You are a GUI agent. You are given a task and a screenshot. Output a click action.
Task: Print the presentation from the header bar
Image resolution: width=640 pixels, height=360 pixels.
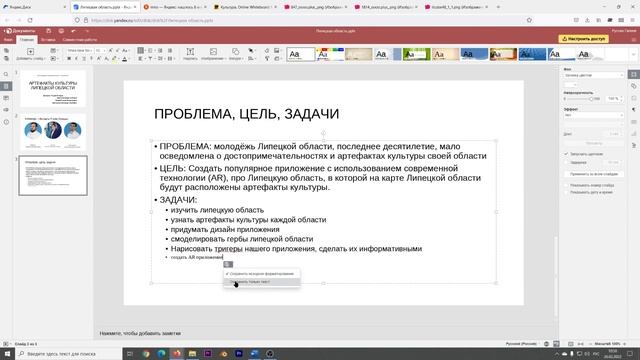pos(61,31)
